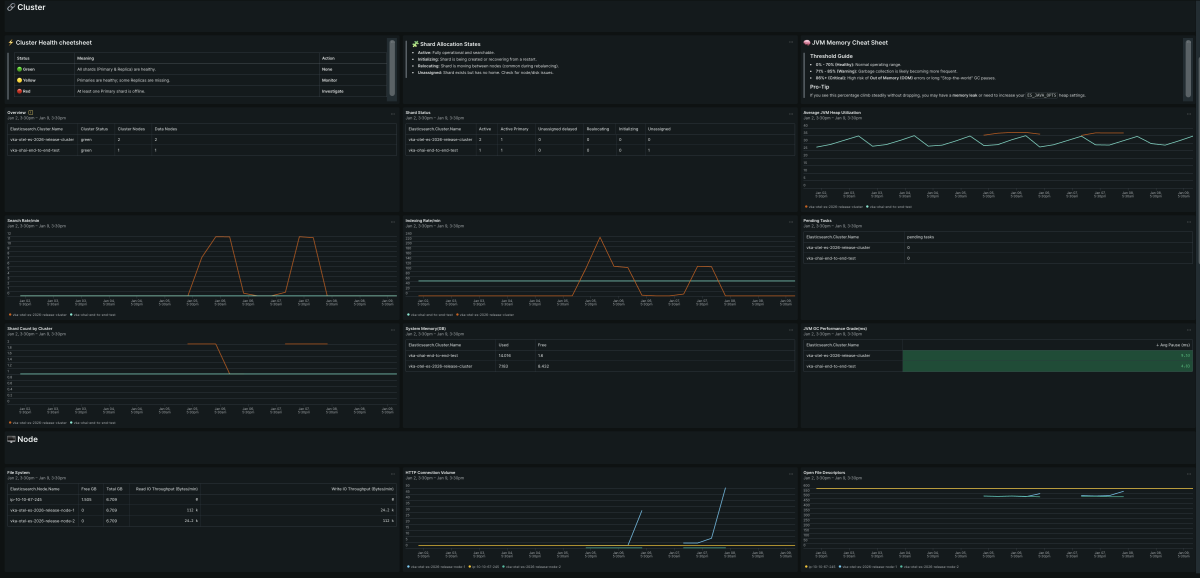
Task: Click the Overview widget info badge icon
Action: [x=31, y=112]
